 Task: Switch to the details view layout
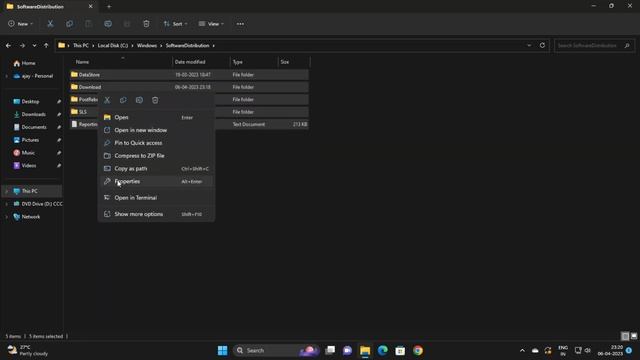point(625,336)
